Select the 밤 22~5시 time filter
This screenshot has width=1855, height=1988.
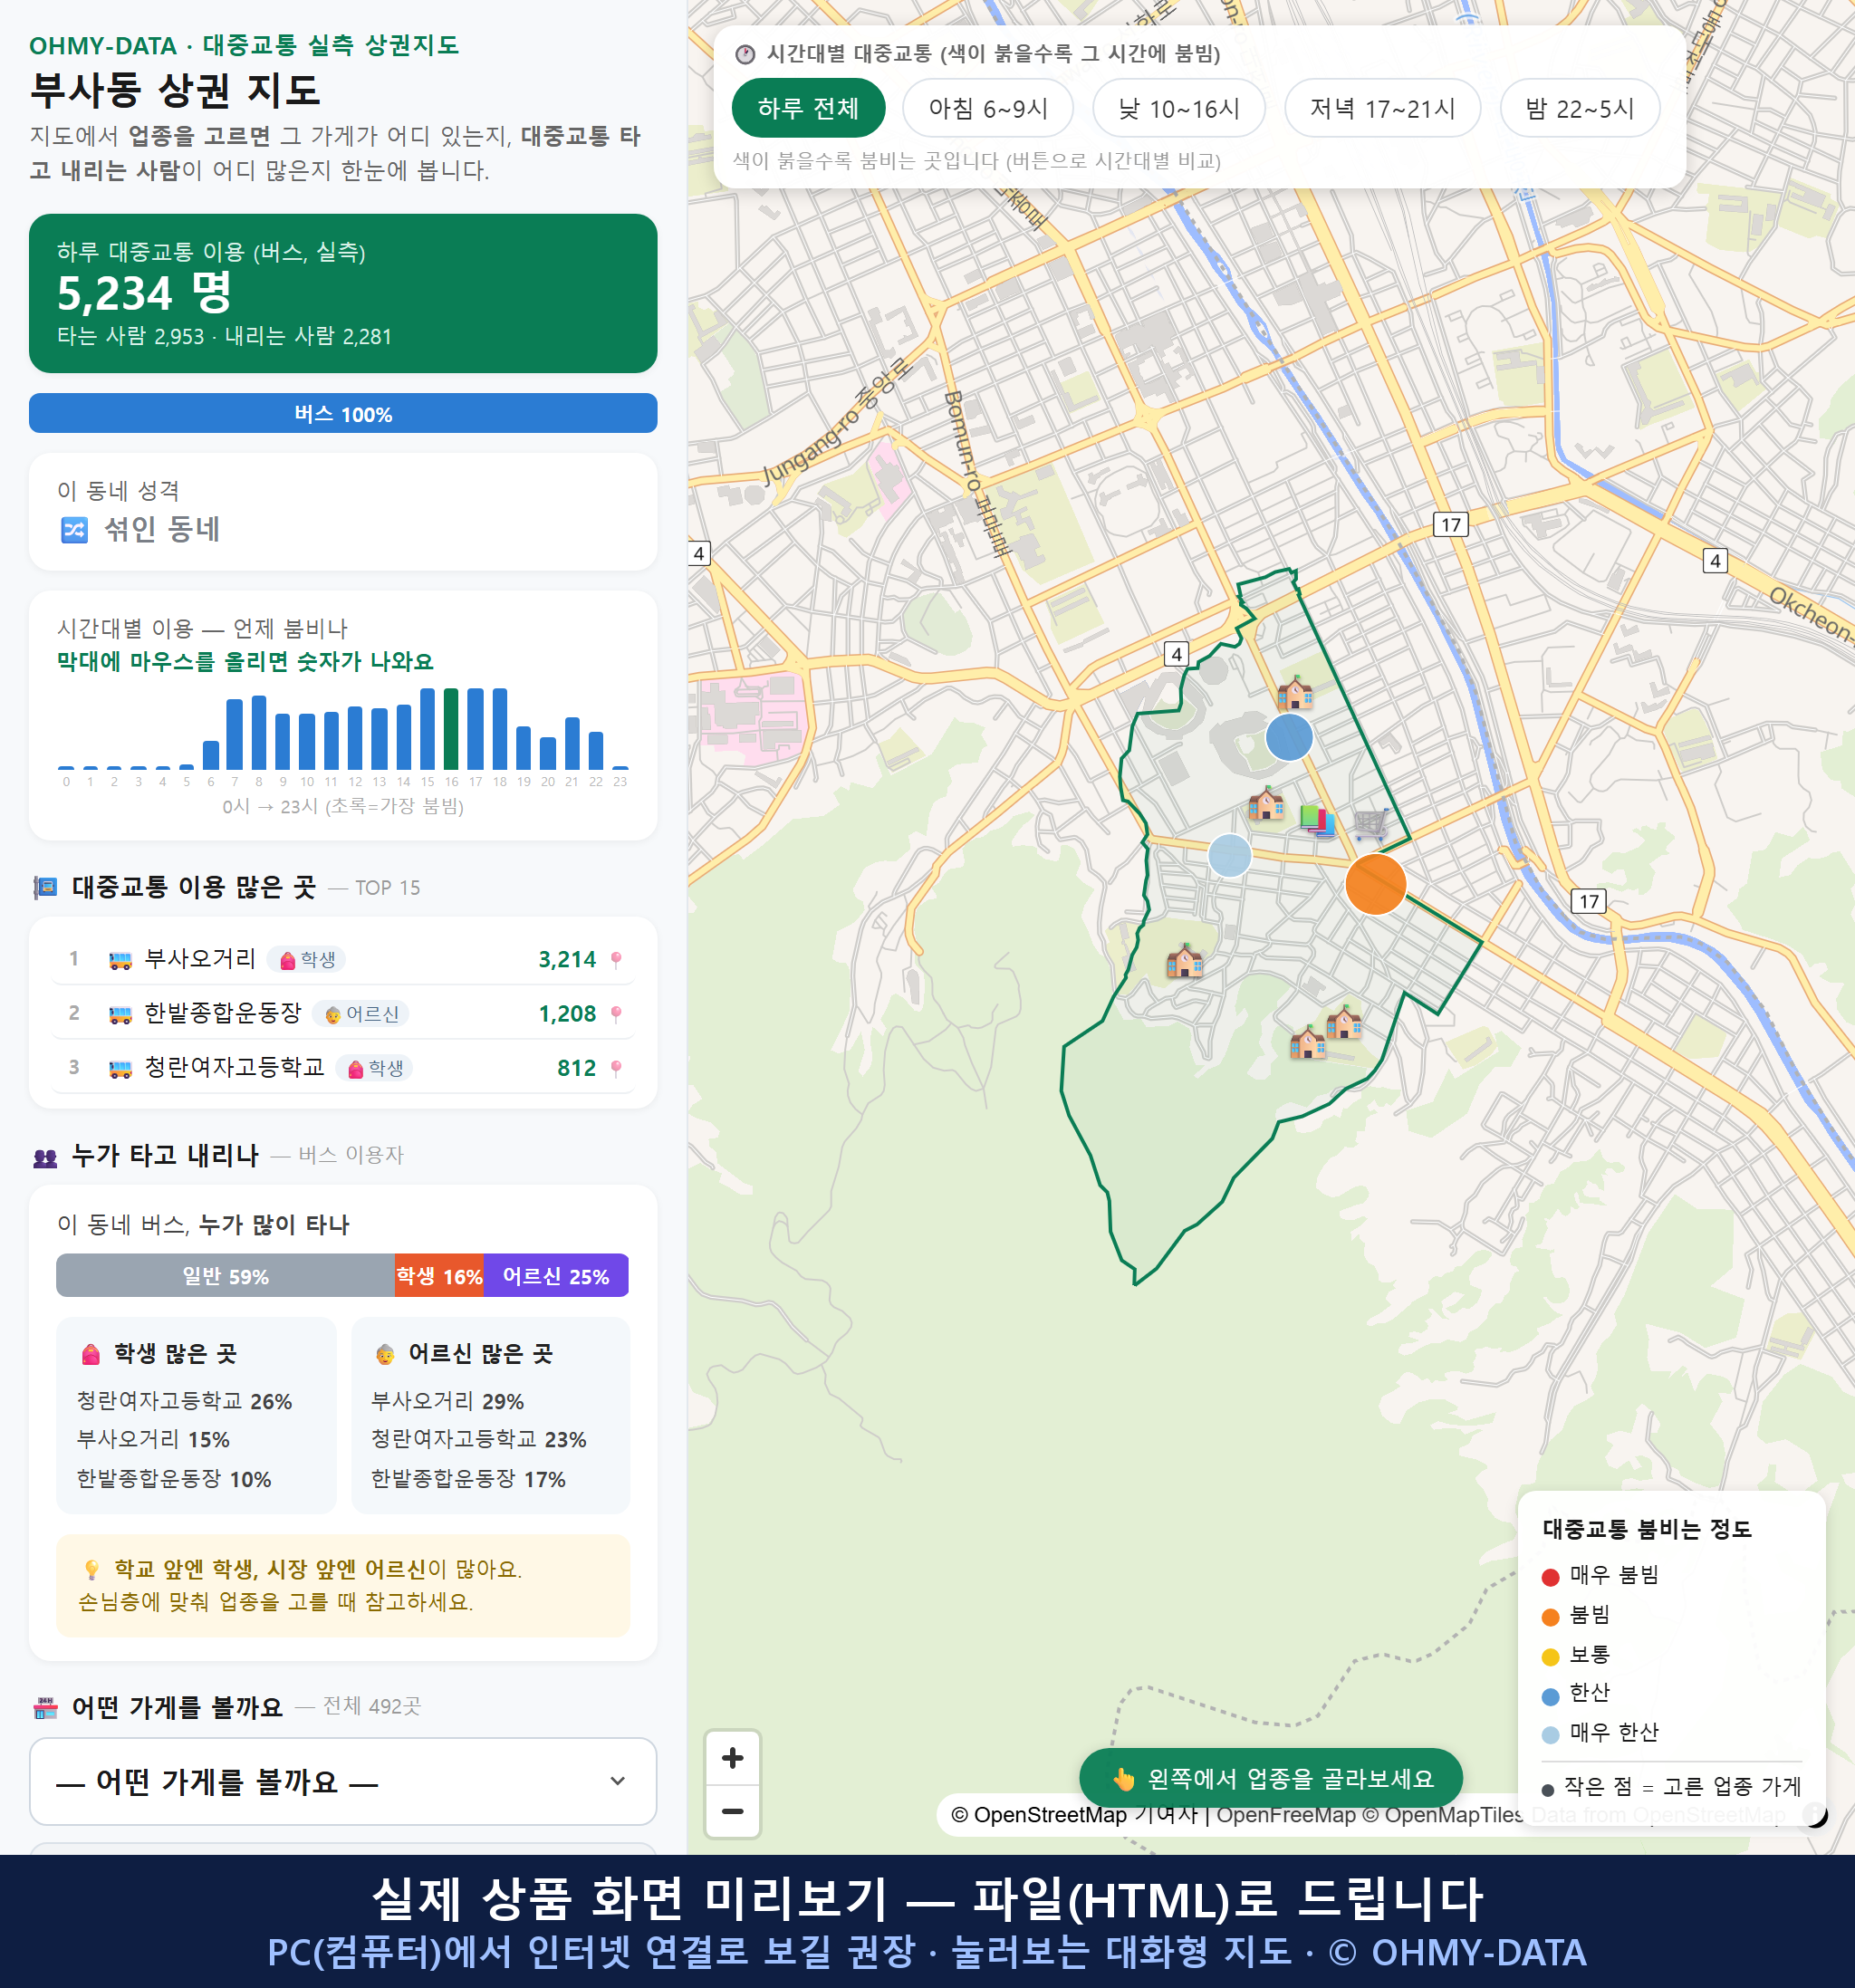coord(1580,108)
